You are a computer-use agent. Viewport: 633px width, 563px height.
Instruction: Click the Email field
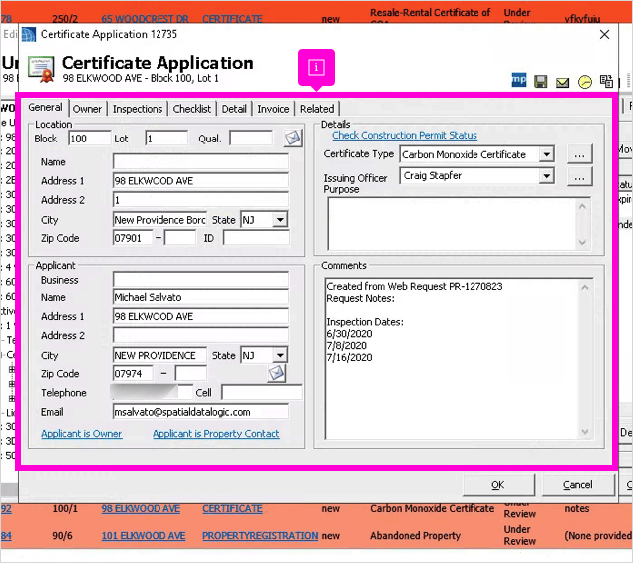coord(201,412)
